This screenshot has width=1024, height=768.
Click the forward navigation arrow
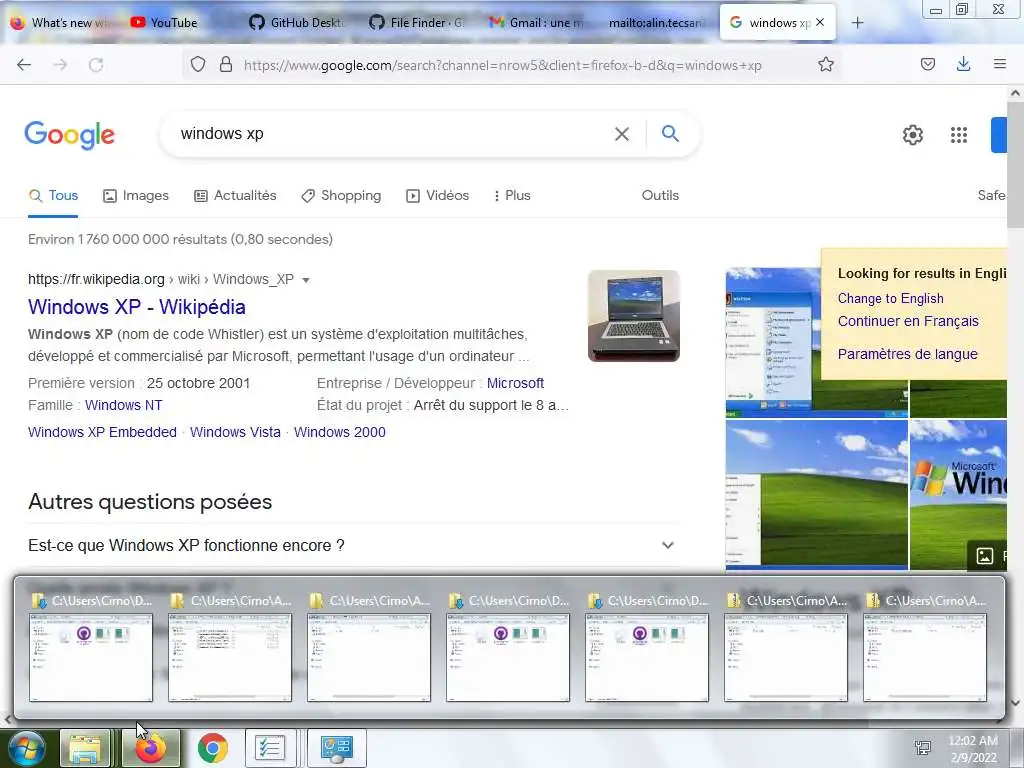(60, 65)
